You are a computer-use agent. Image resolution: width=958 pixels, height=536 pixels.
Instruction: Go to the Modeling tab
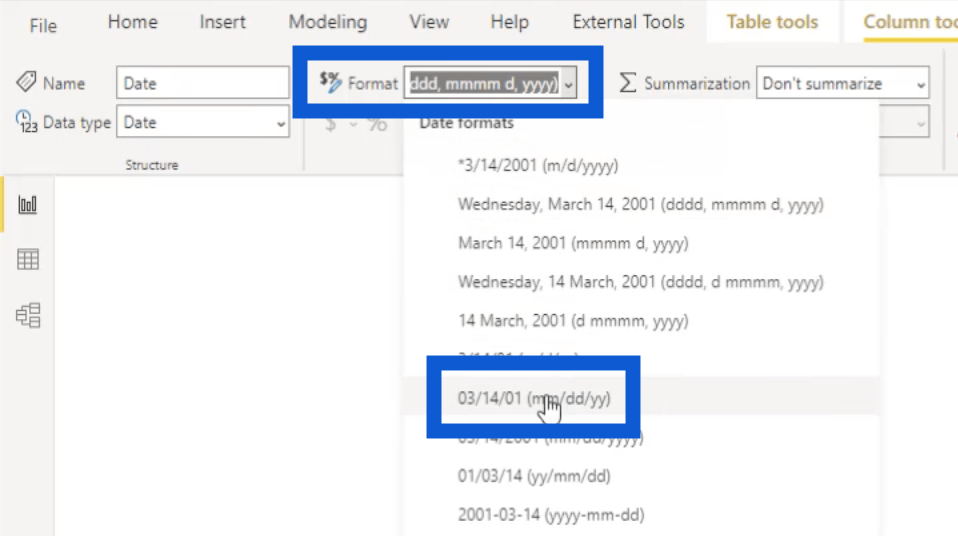pyautogui.click(x=328, y=22)
